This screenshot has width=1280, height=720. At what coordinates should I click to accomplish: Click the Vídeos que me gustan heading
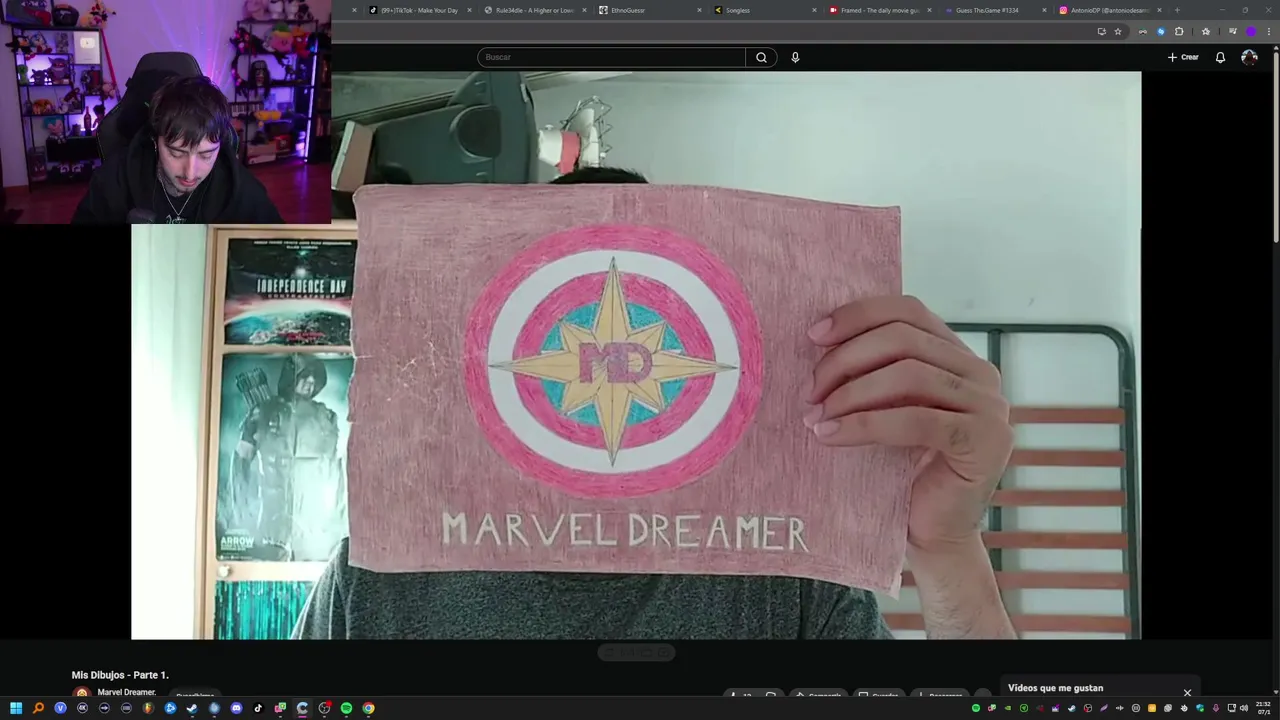tap(1056, 688)
